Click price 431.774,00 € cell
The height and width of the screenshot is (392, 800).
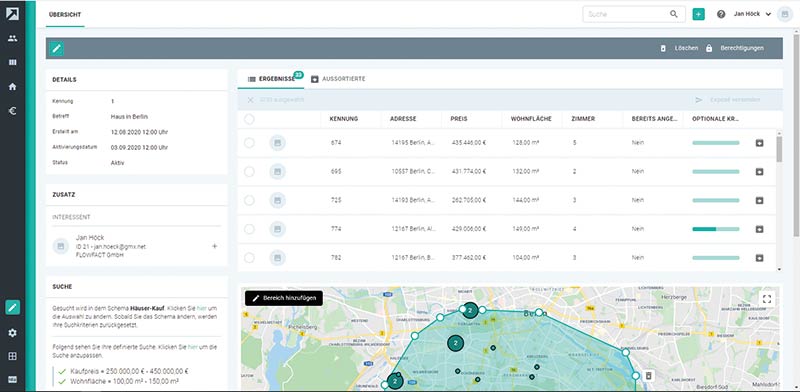469,172
